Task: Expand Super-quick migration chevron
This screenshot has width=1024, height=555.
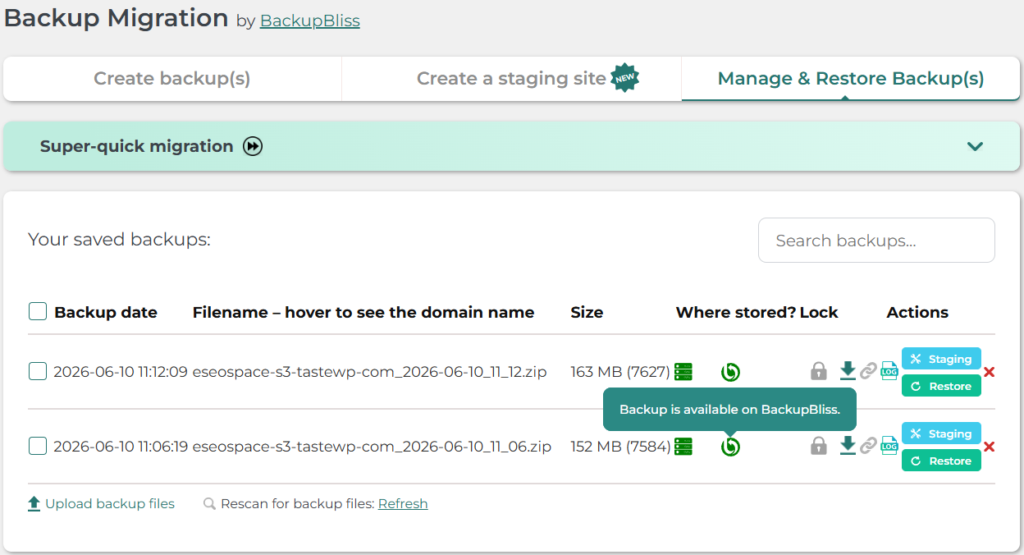Action: 975,146
